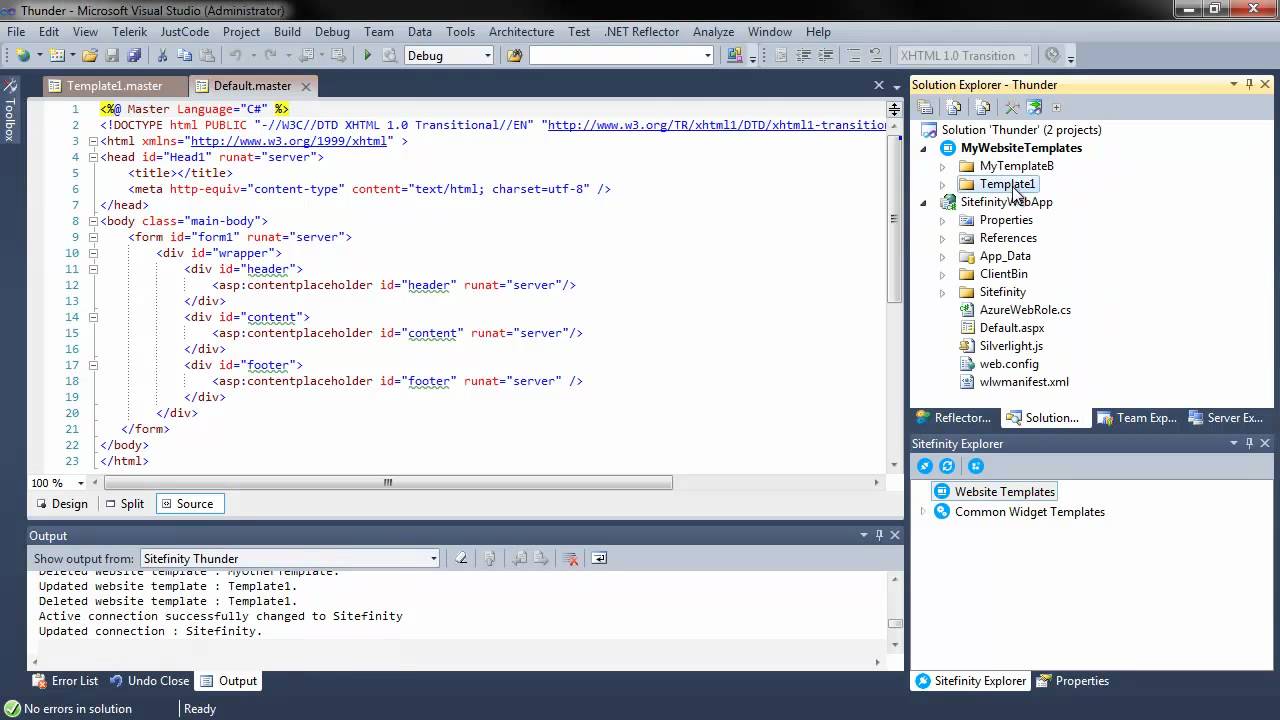1280x720 pixels.
Task: Collapse the outline toggle beside the body line
Action: coord(94,221)
